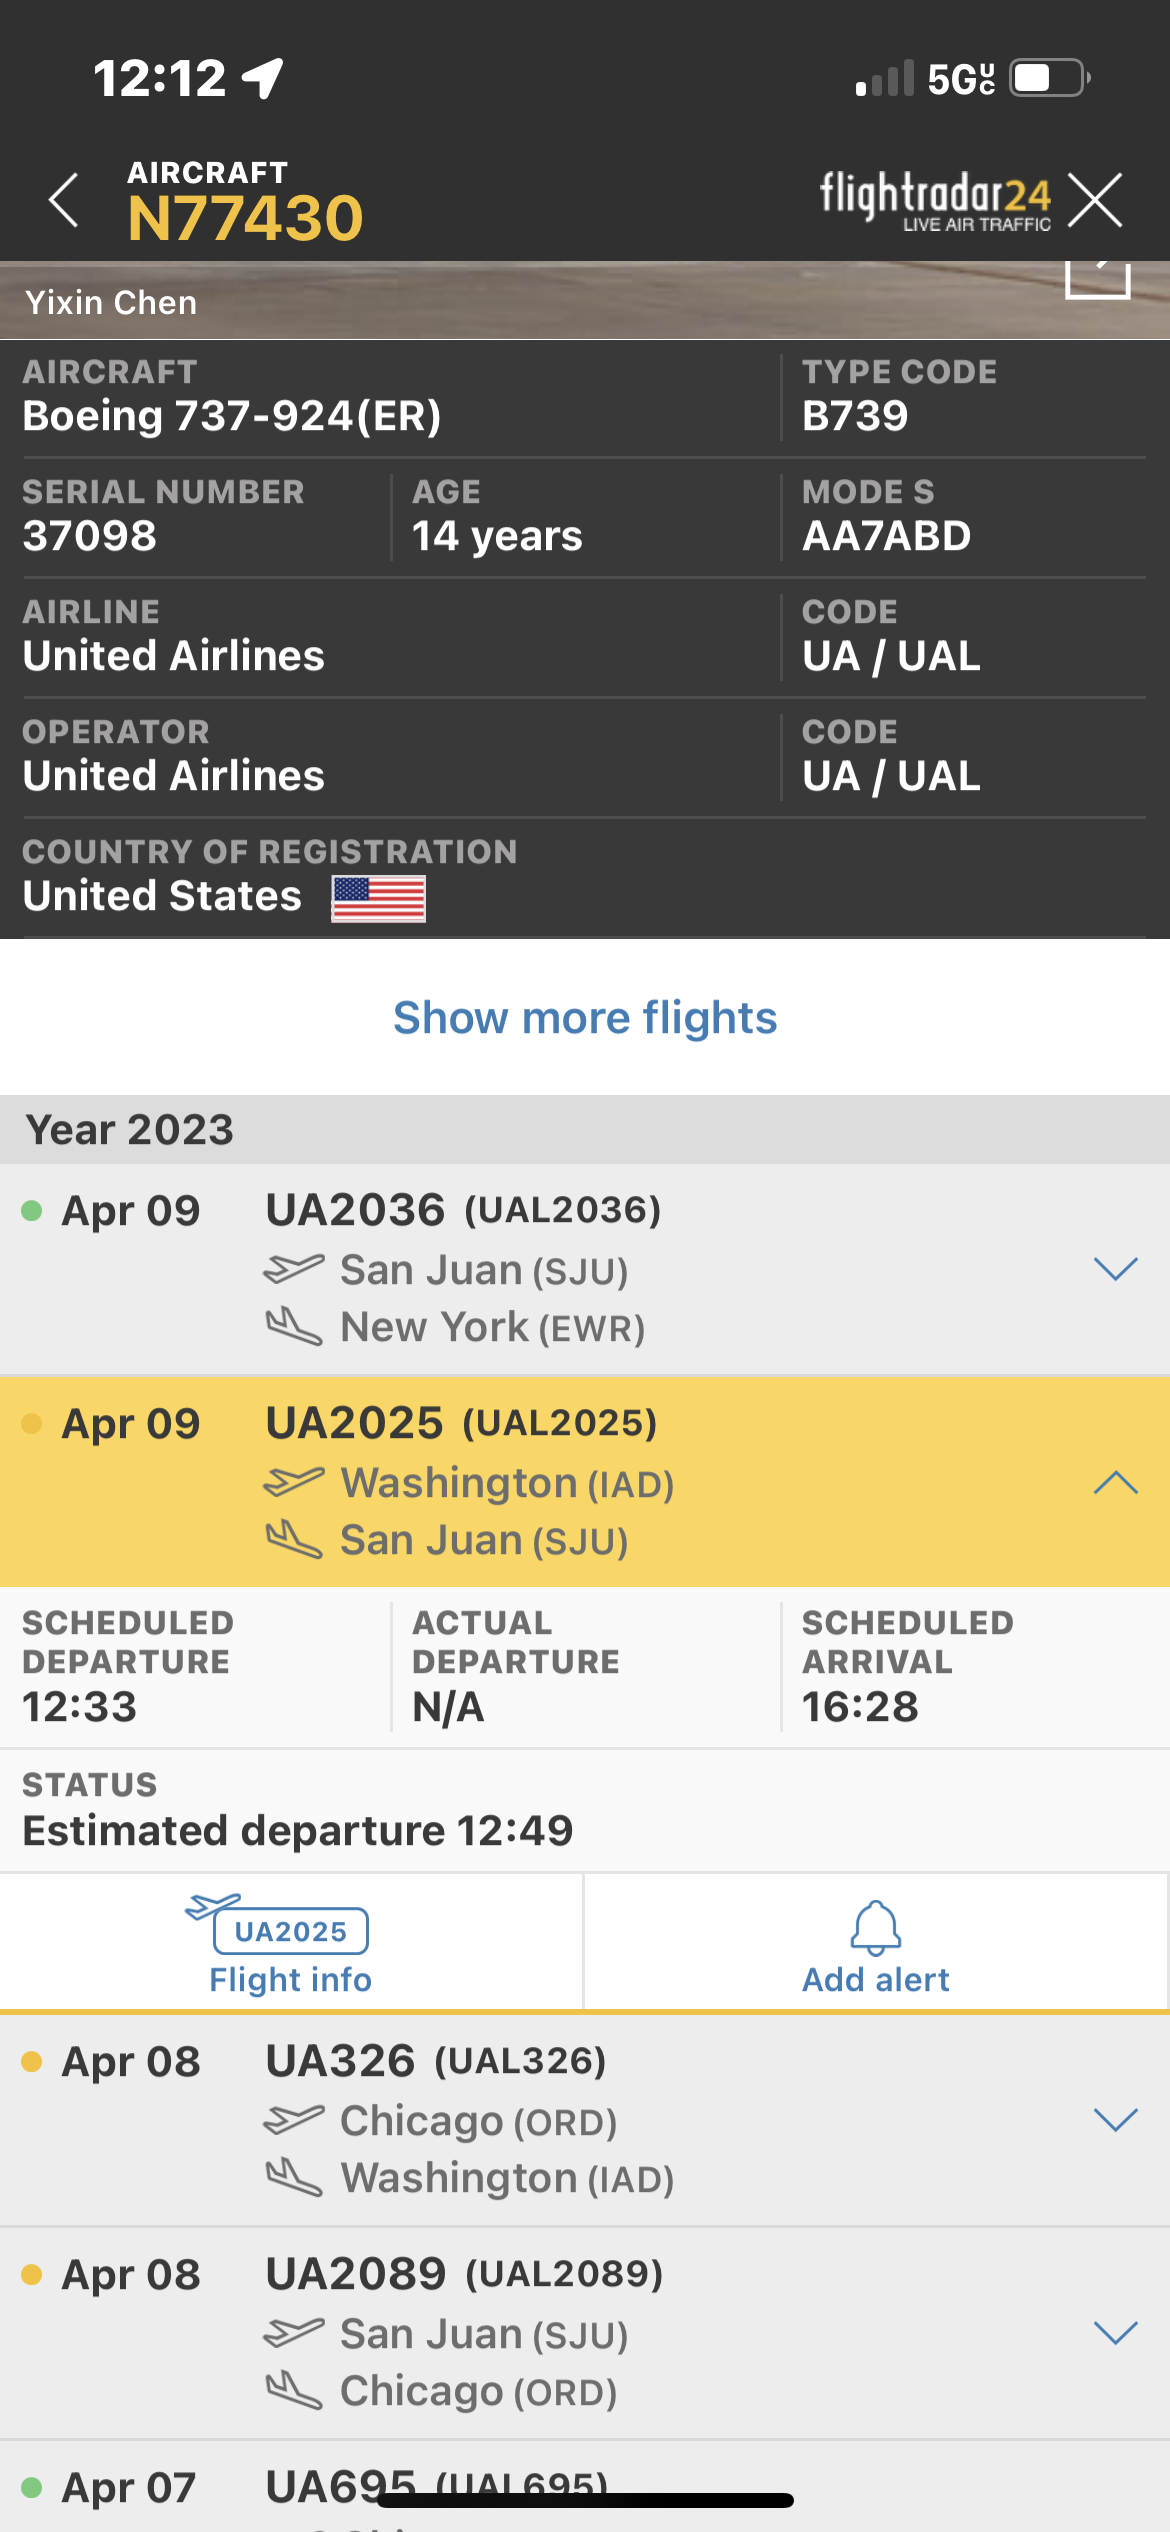Image resolution: width=1170 pixels, height=2532 pixels.
Task: Expand the UA326 Chicago to Washington flight
Action: click(x=1115, y=2120)
